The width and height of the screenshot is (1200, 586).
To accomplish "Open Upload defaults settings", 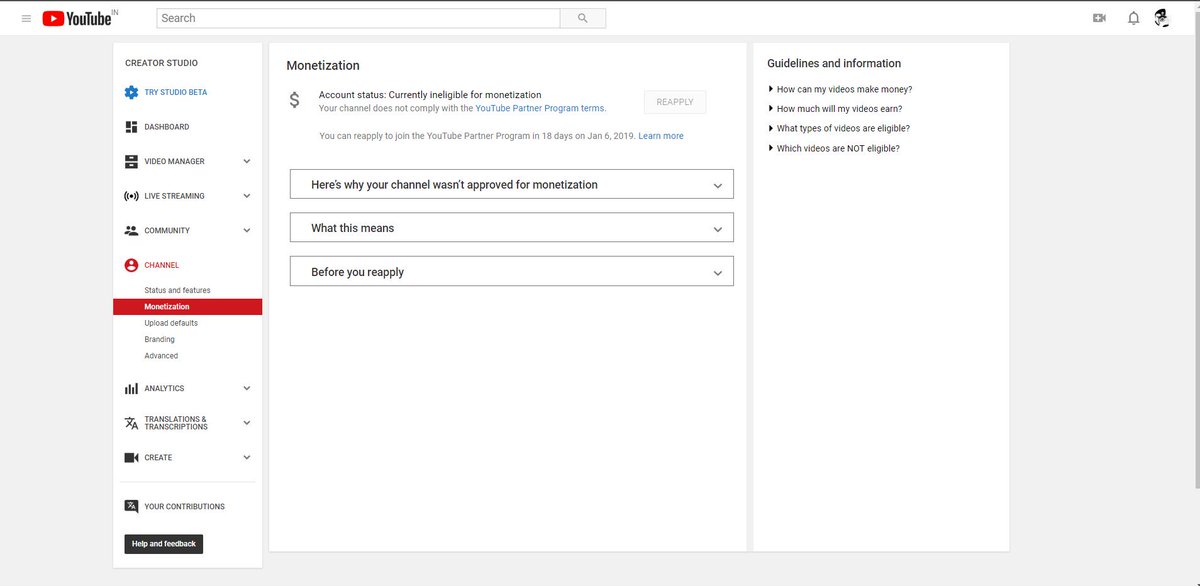I will 171,323.
